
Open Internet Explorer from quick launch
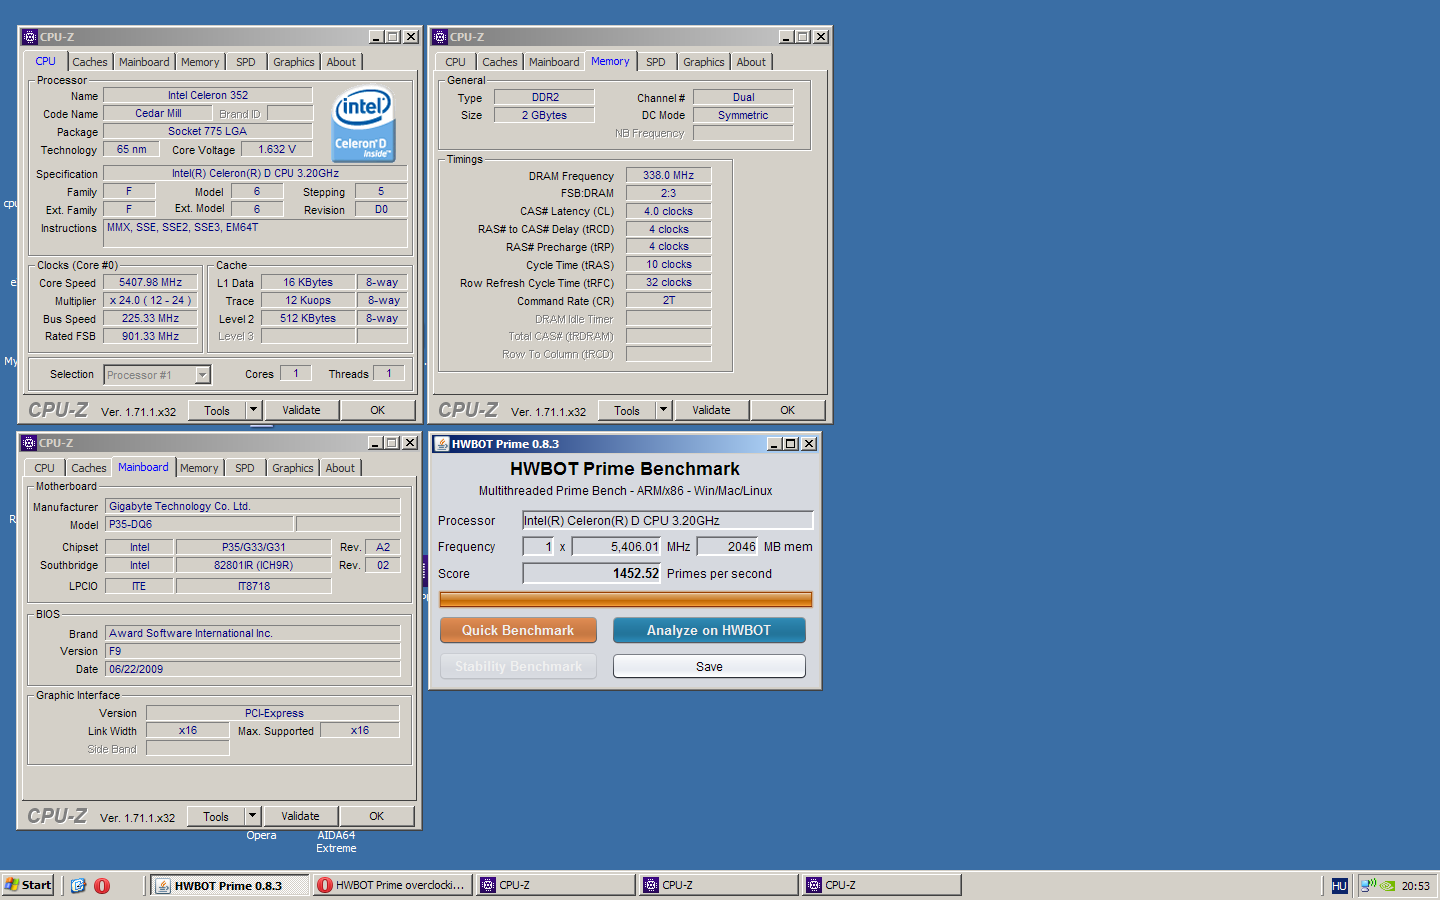[x=78, y=885]
